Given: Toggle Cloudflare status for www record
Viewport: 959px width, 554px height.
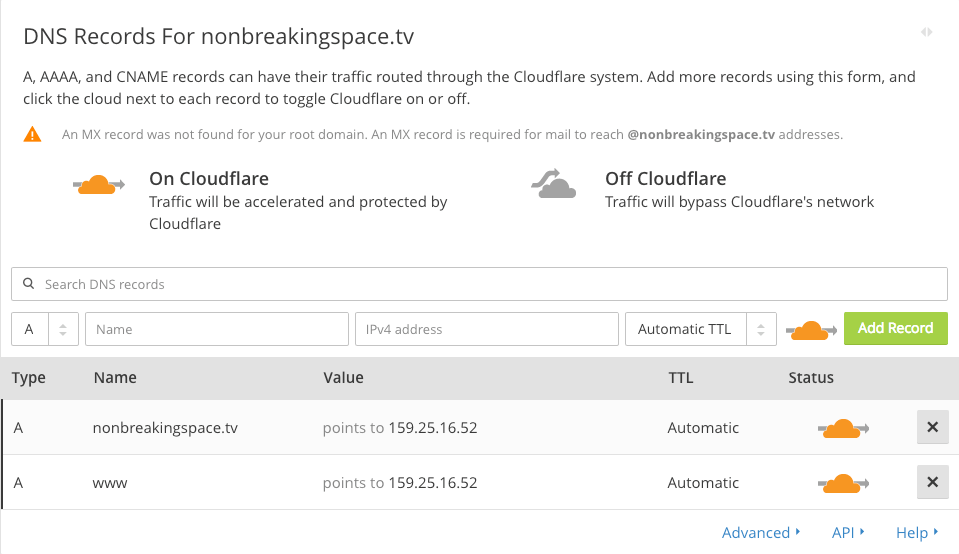Looking at the screenshot, I should [843, 484].
